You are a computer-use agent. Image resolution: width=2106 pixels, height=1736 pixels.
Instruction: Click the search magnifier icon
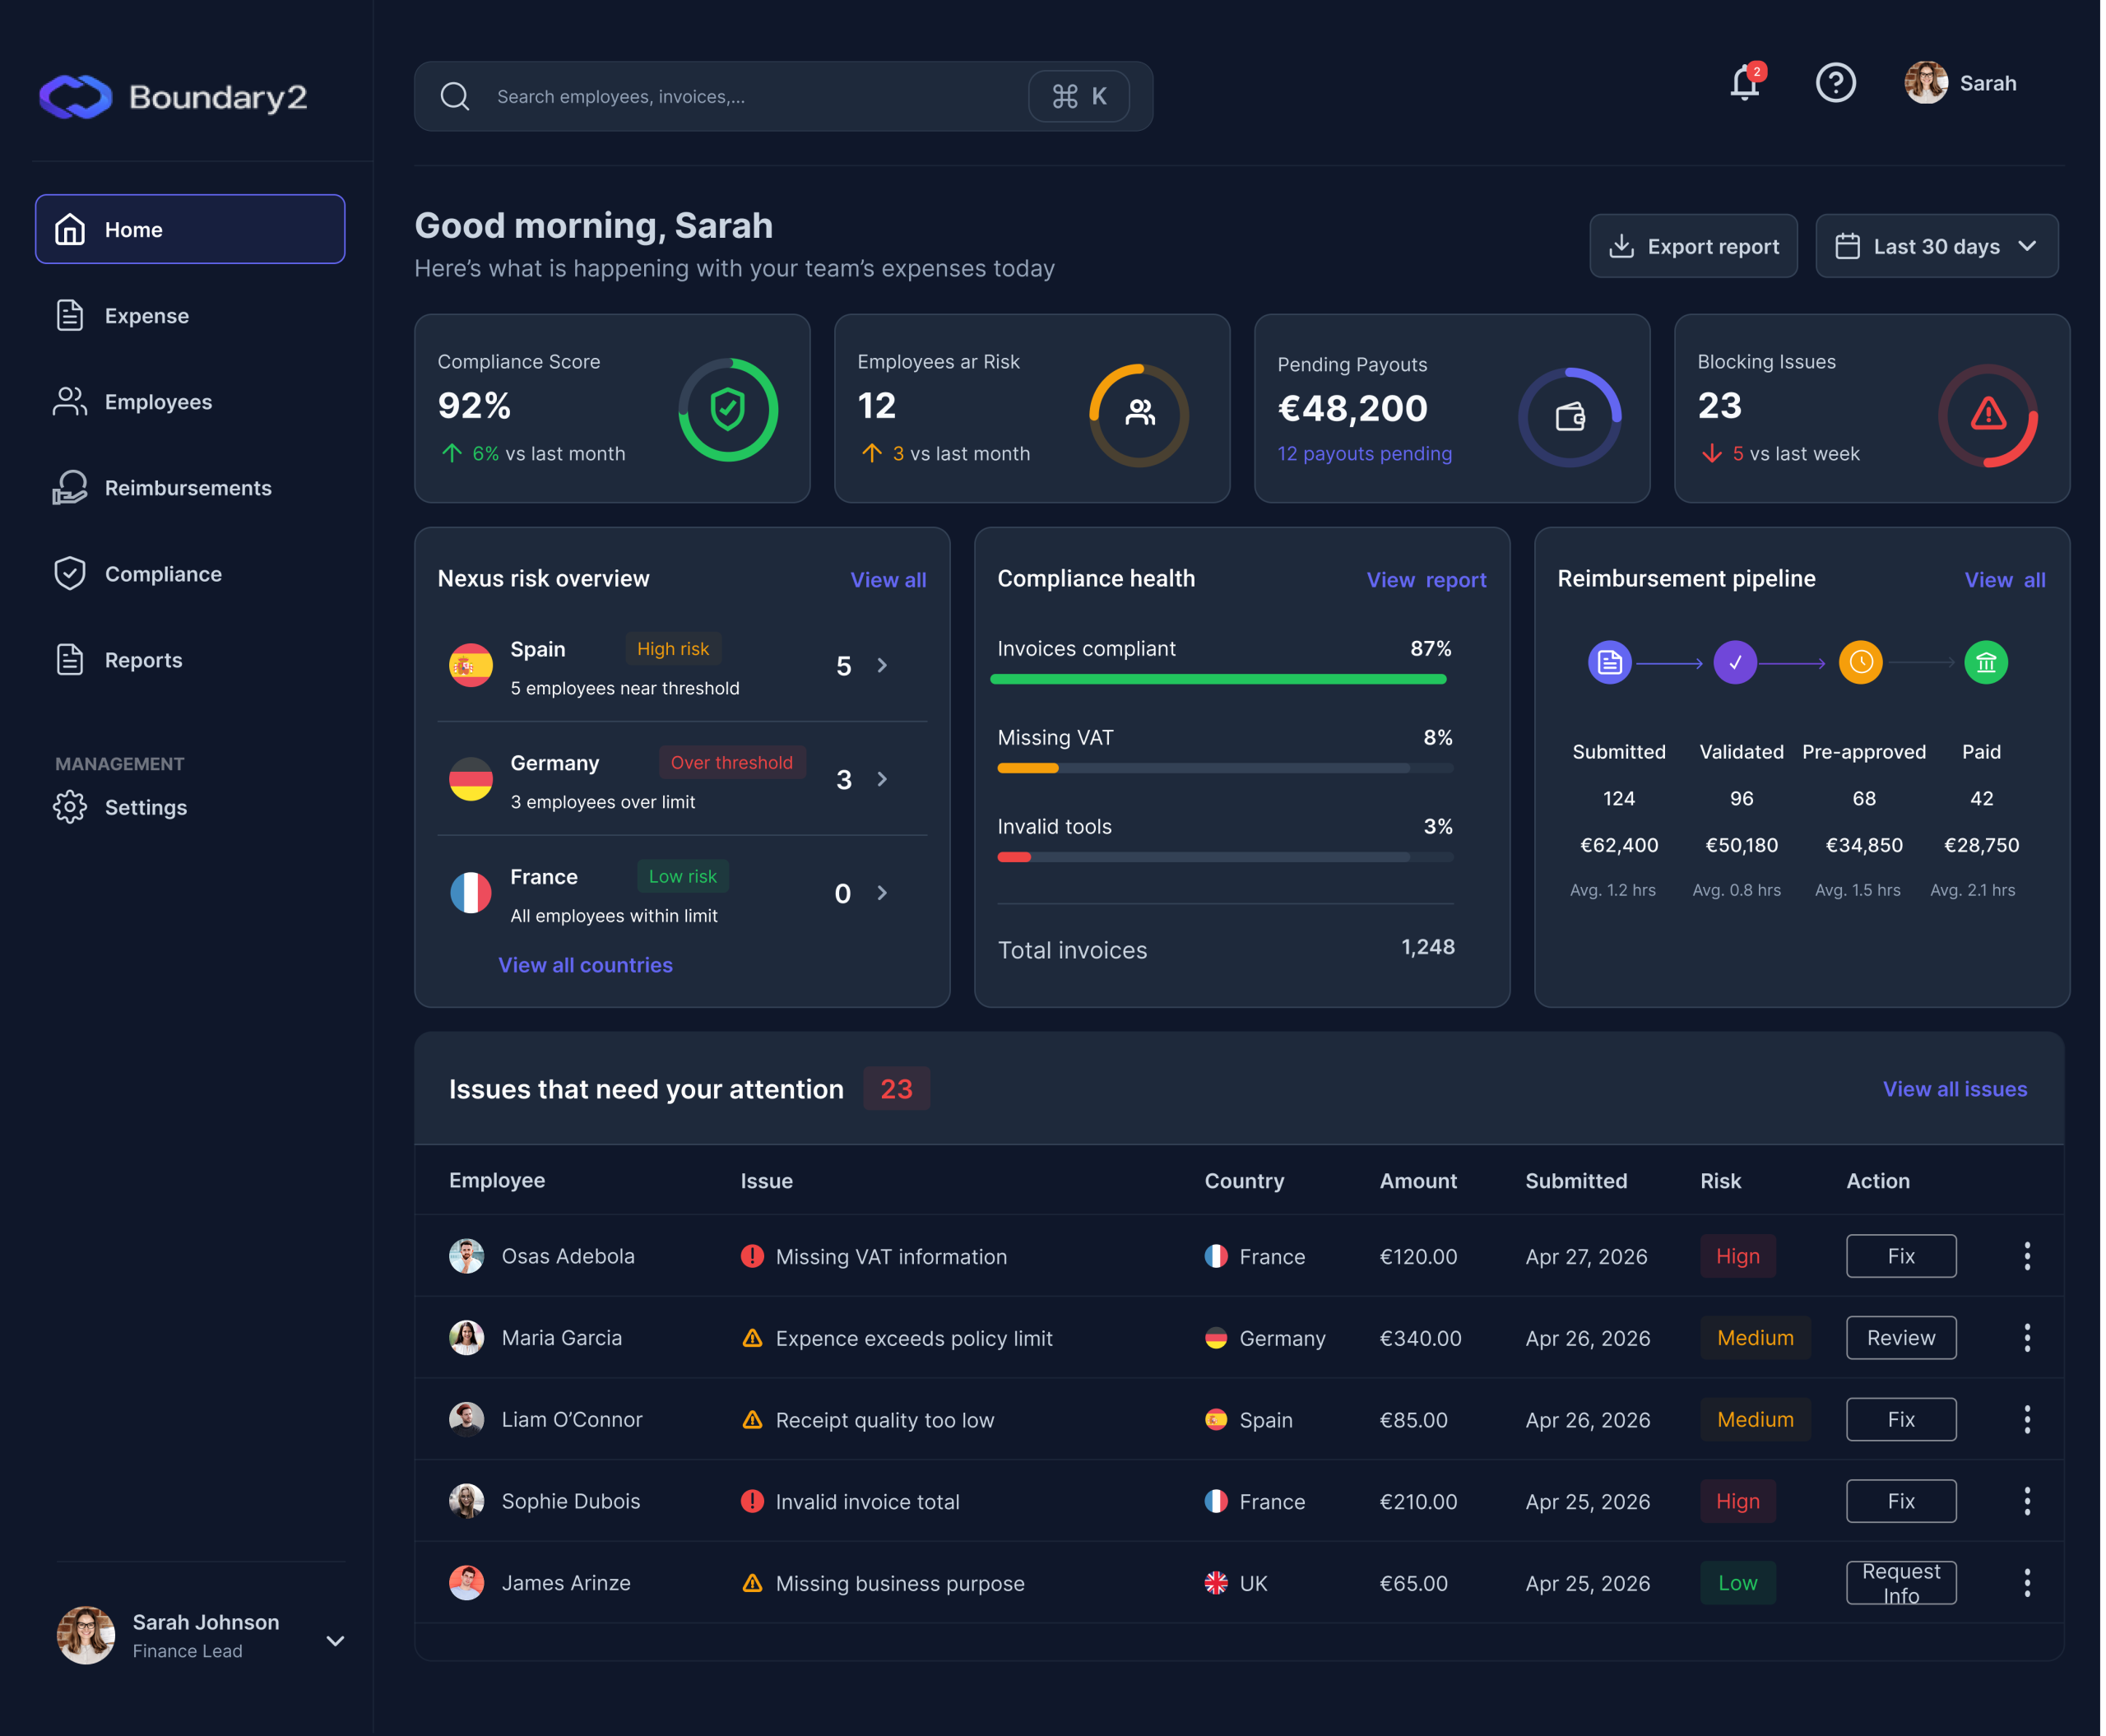tap(455, 97)
